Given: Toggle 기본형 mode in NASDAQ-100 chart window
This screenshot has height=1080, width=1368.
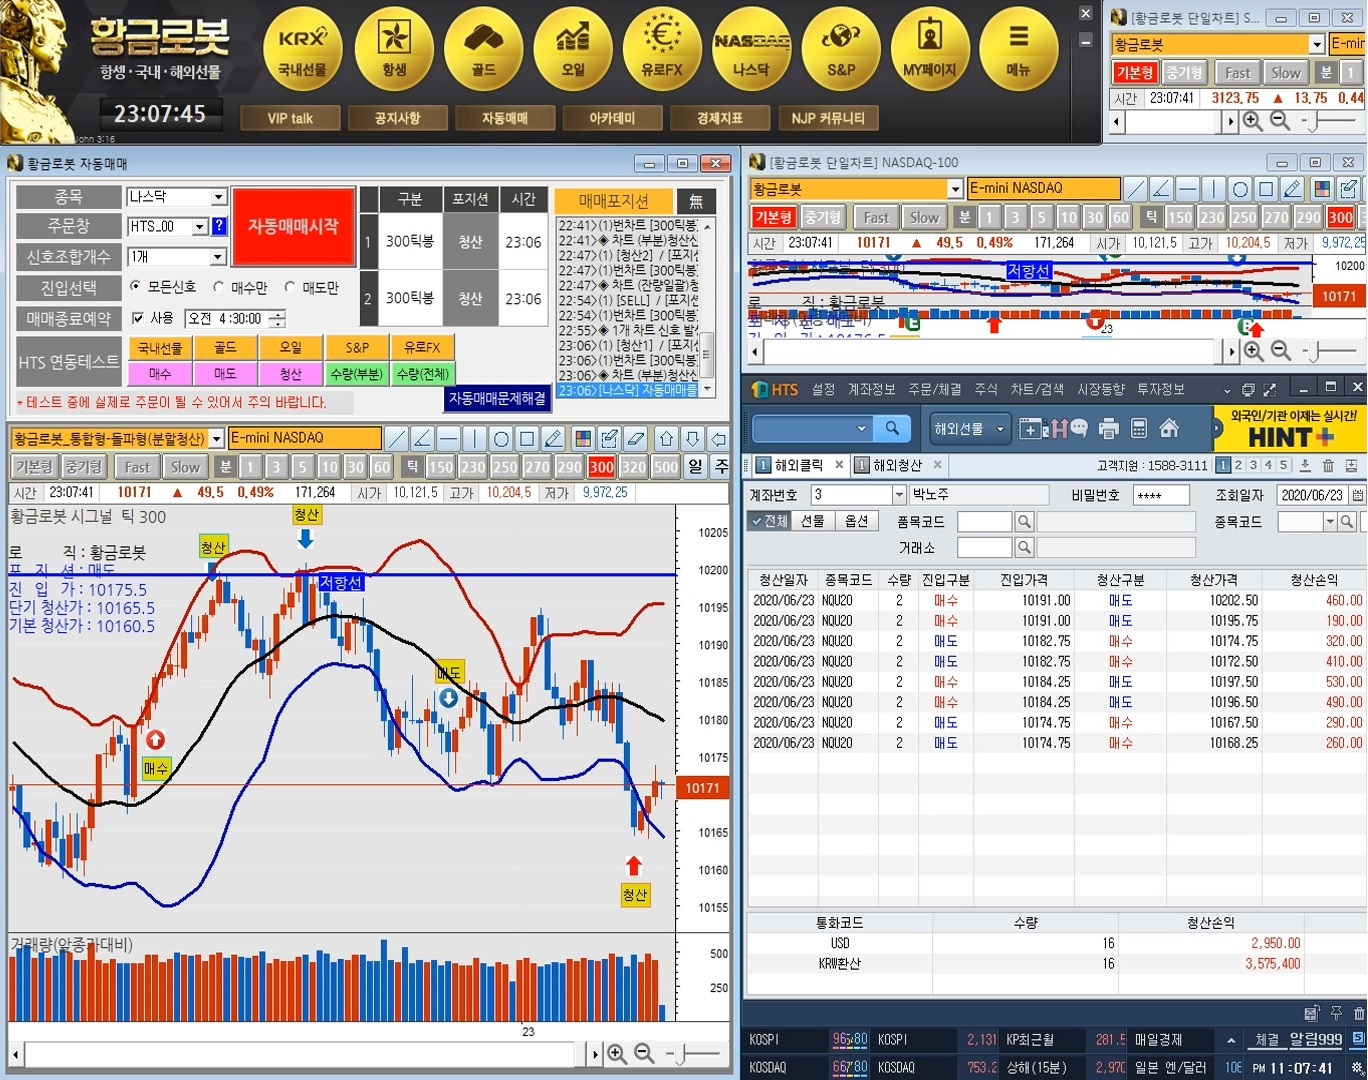Looking at the screenshot, I should 774,217.
